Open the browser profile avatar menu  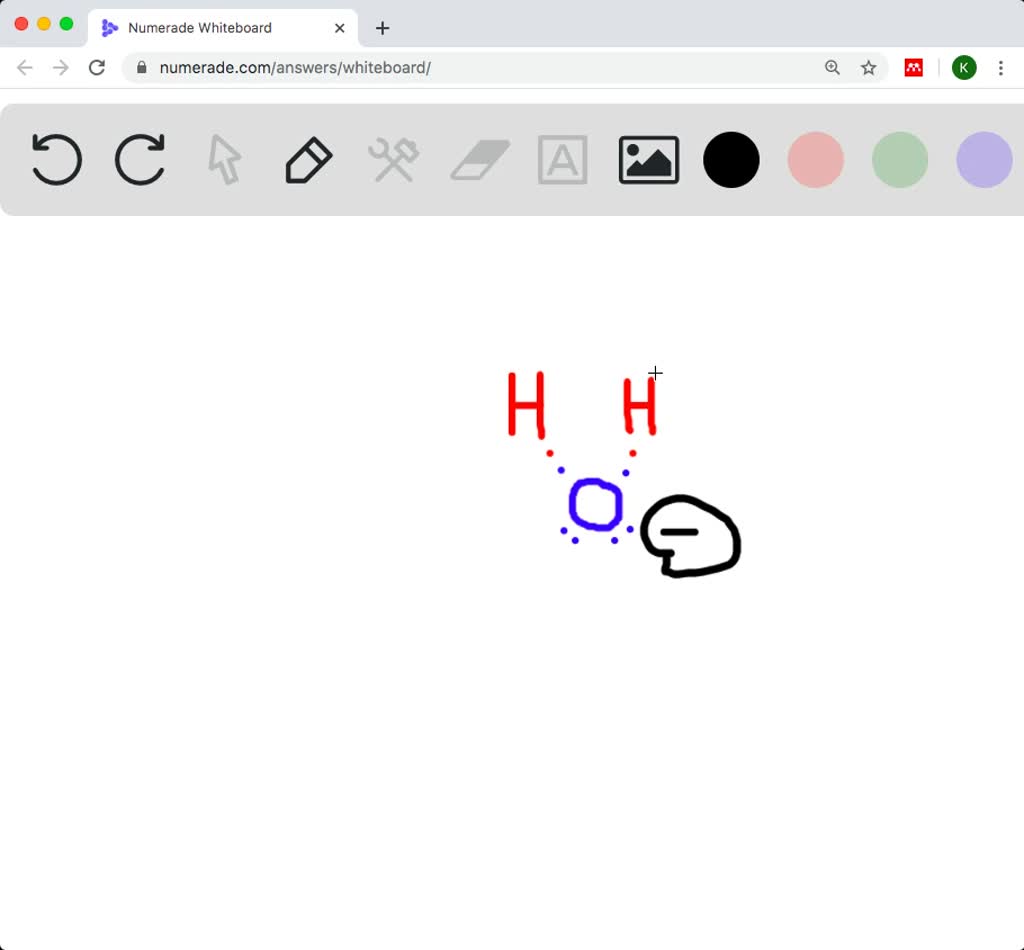(963, 68)
